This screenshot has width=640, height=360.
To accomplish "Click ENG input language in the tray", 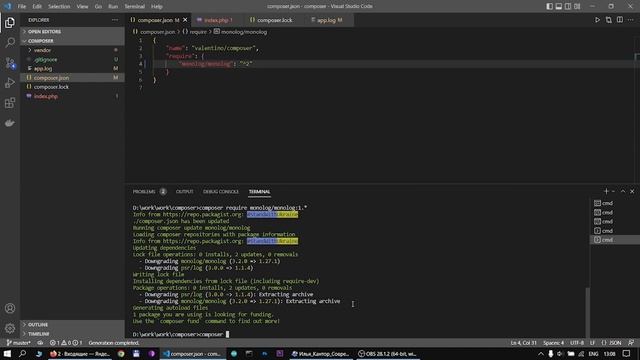I will pos(593,353).
